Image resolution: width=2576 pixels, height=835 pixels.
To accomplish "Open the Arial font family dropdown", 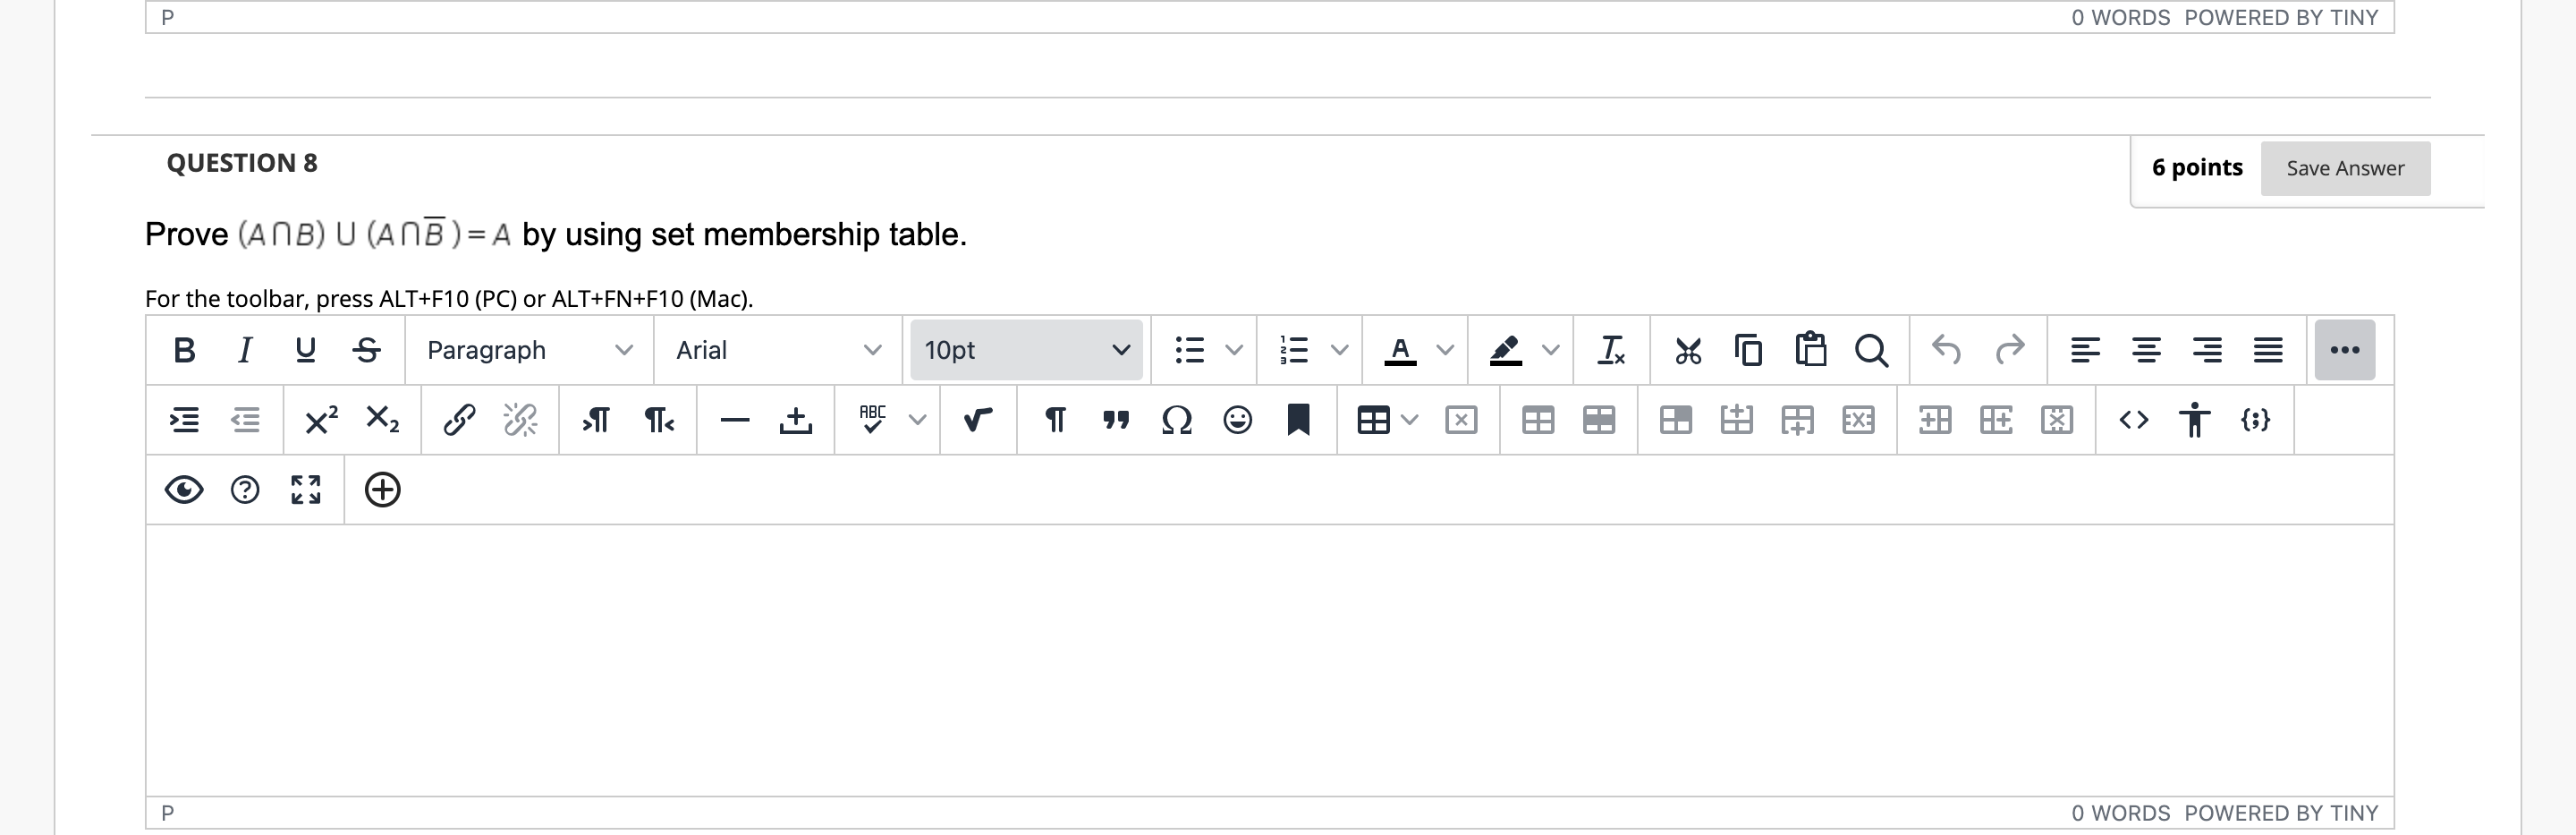I will [777, 350].
